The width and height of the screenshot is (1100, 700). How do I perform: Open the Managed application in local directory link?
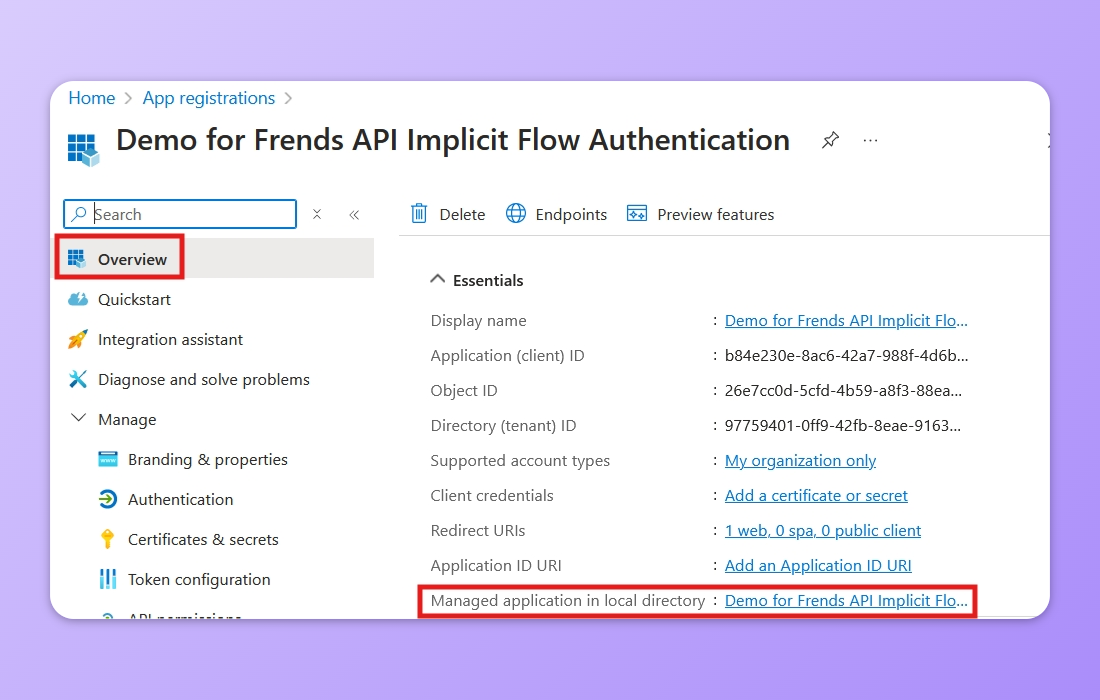(846, 601)
